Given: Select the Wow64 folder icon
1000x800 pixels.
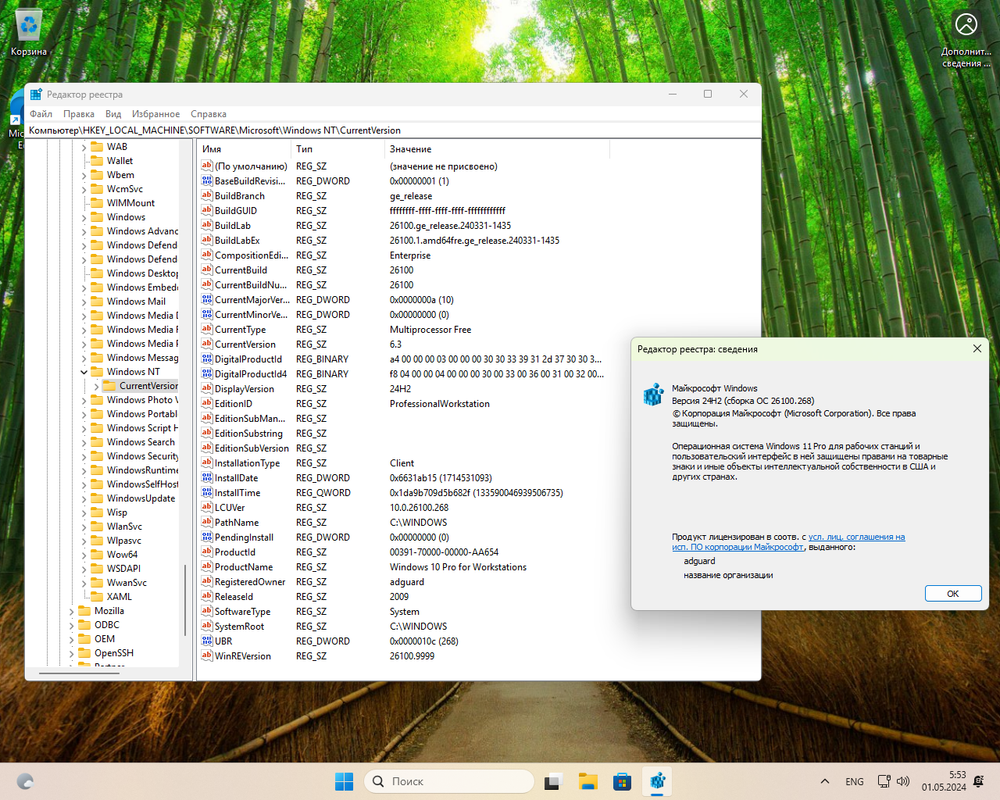Looking at the screenshot, I should [x=97, y=554].
